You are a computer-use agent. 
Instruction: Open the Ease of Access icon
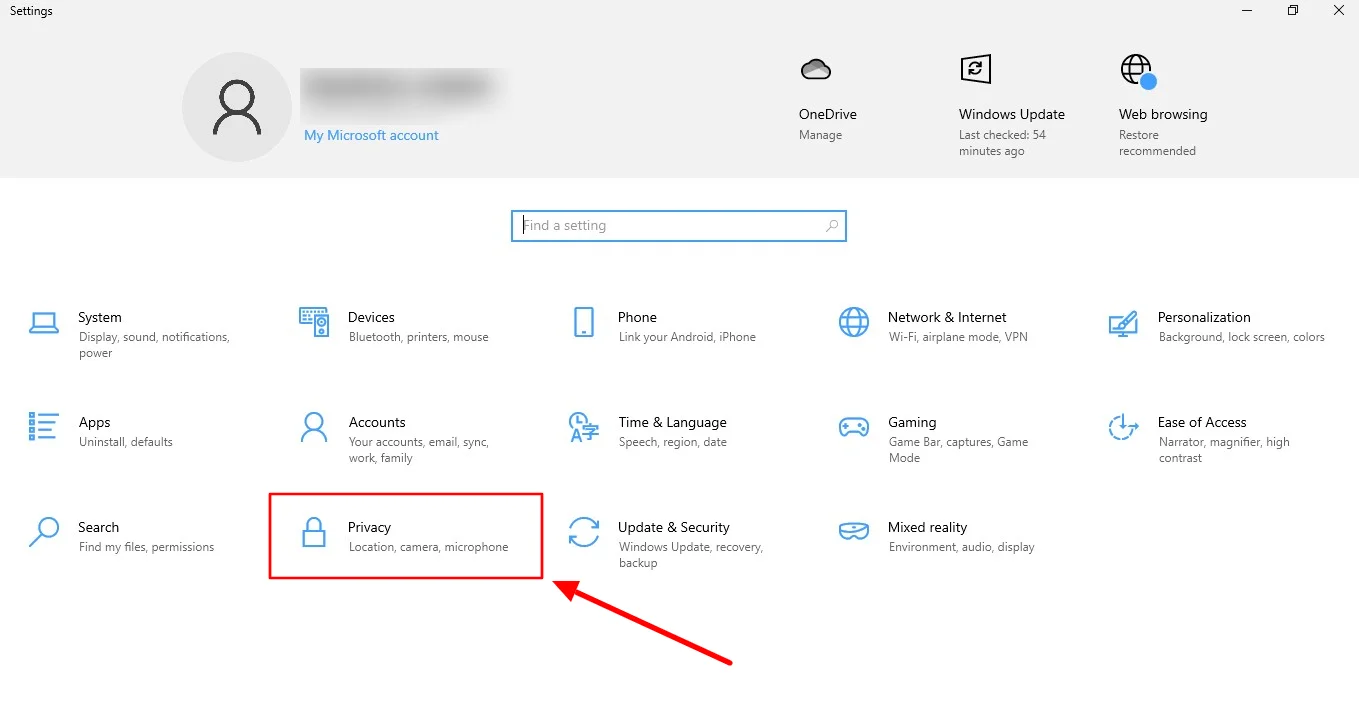[x=1124, y=427]
